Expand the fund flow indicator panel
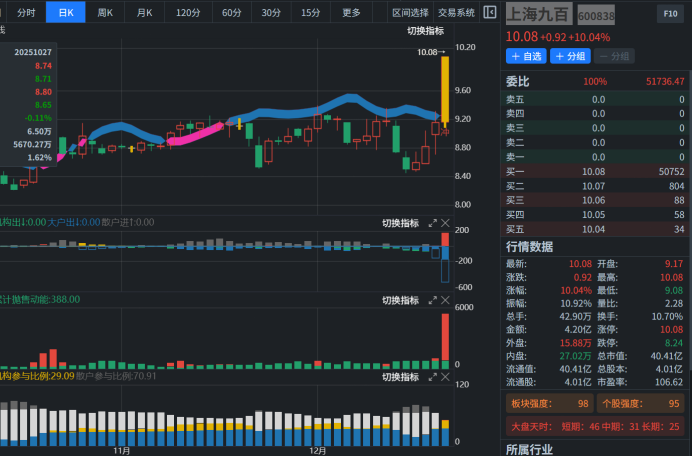This screenshot has width=692, height=457. (433, 223)
